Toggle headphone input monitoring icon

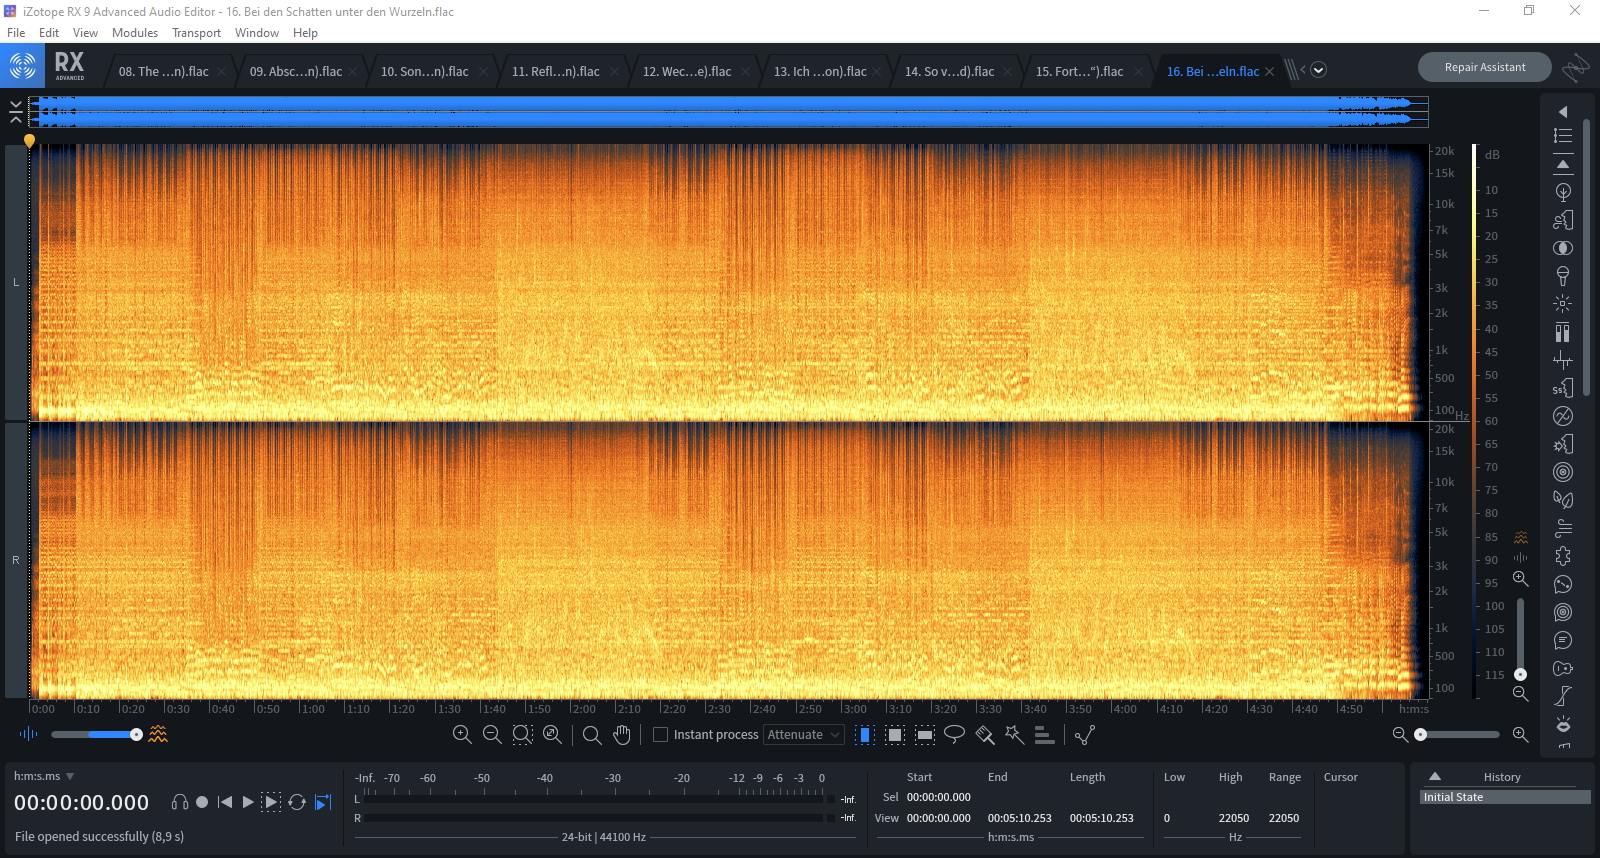pos(180,802)
